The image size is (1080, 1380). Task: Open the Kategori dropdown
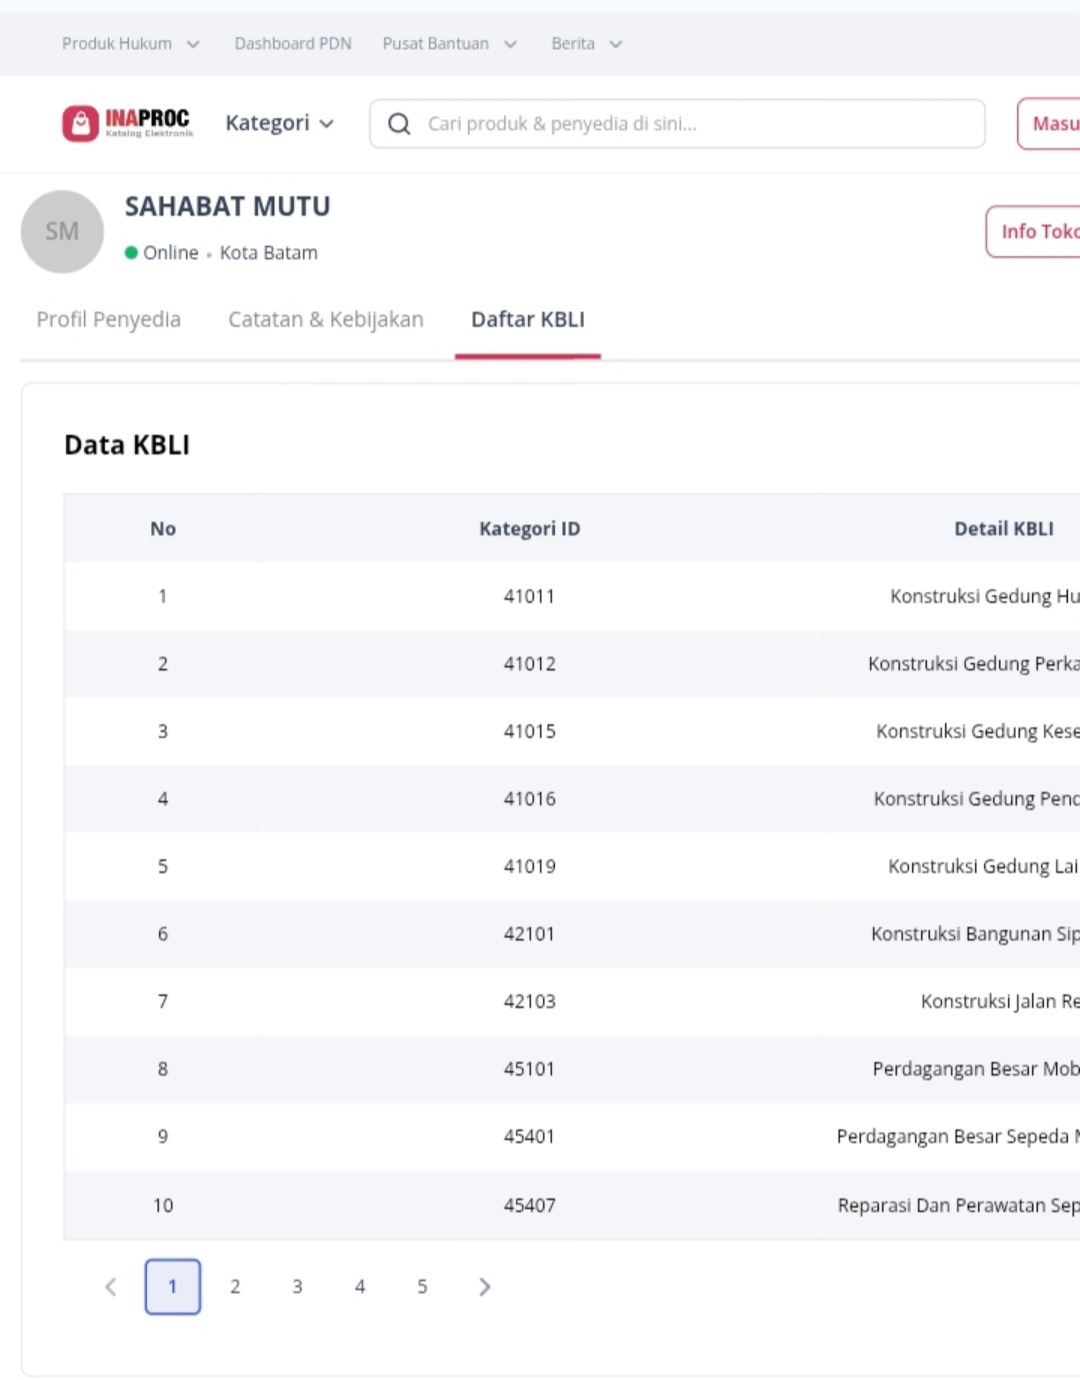(x=279, y=123)
